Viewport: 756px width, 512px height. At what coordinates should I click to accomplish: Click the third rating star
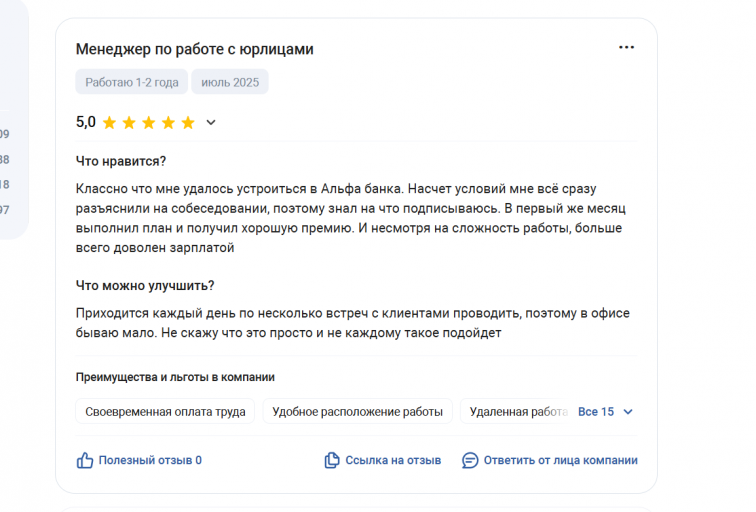pos(148,122)
